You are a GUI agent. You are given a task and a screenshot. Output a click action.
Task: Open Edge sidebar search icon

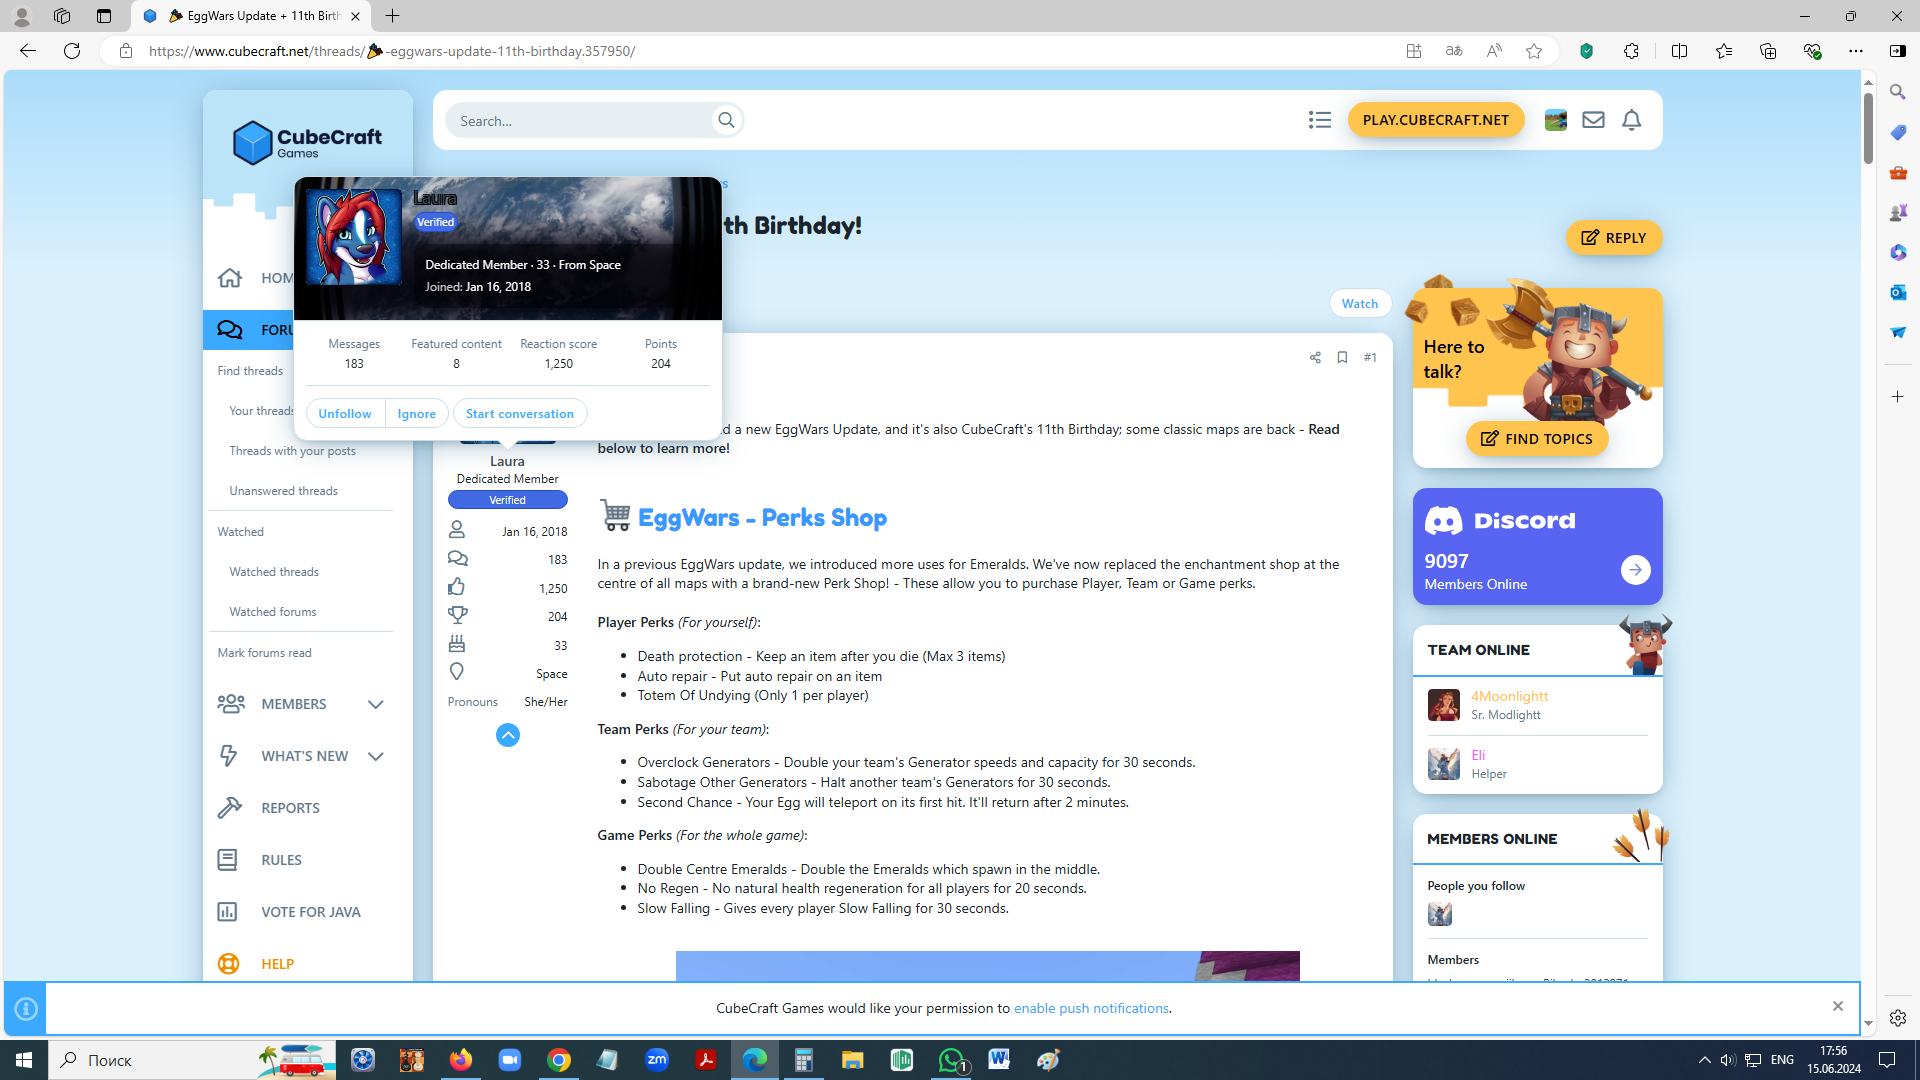1897,92
